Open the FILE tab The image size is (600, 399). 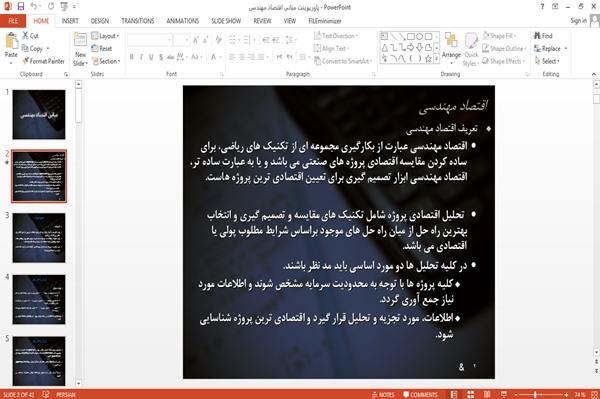tap(13, 21)
